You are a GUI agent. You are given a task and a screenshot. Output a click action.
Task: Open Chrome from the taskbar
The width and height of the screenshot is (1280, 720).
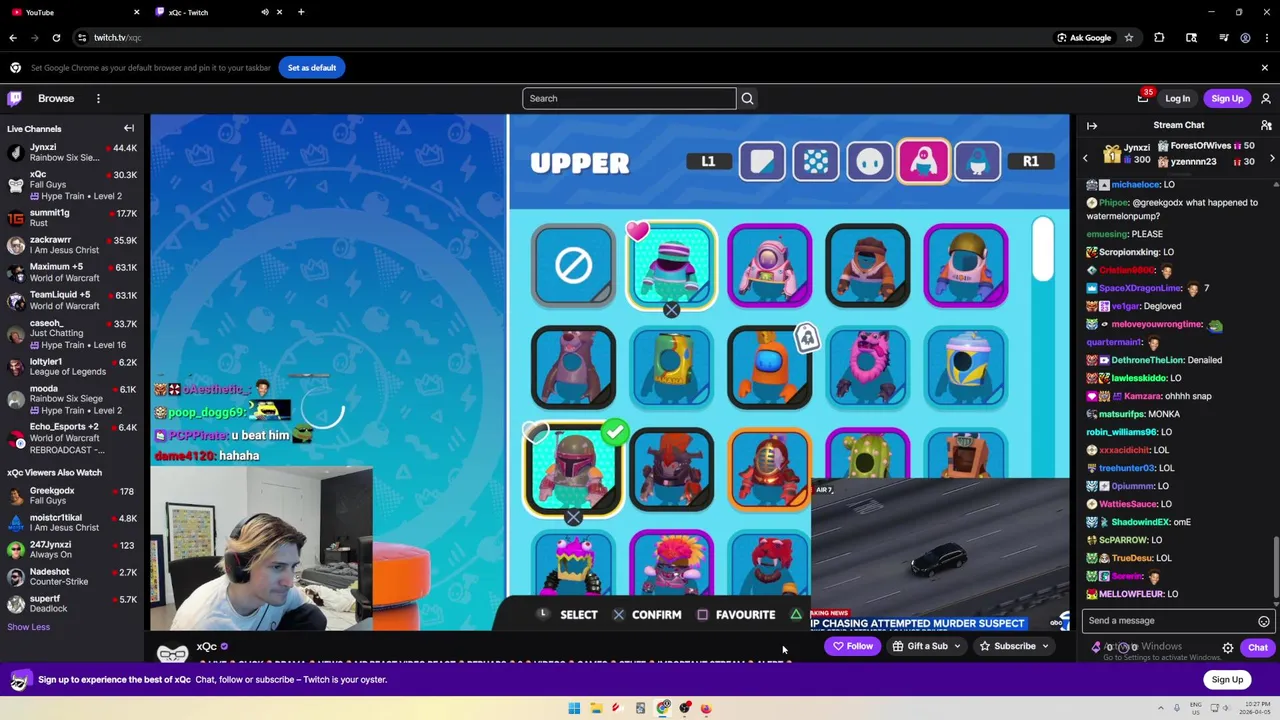[x=662, y=708]
